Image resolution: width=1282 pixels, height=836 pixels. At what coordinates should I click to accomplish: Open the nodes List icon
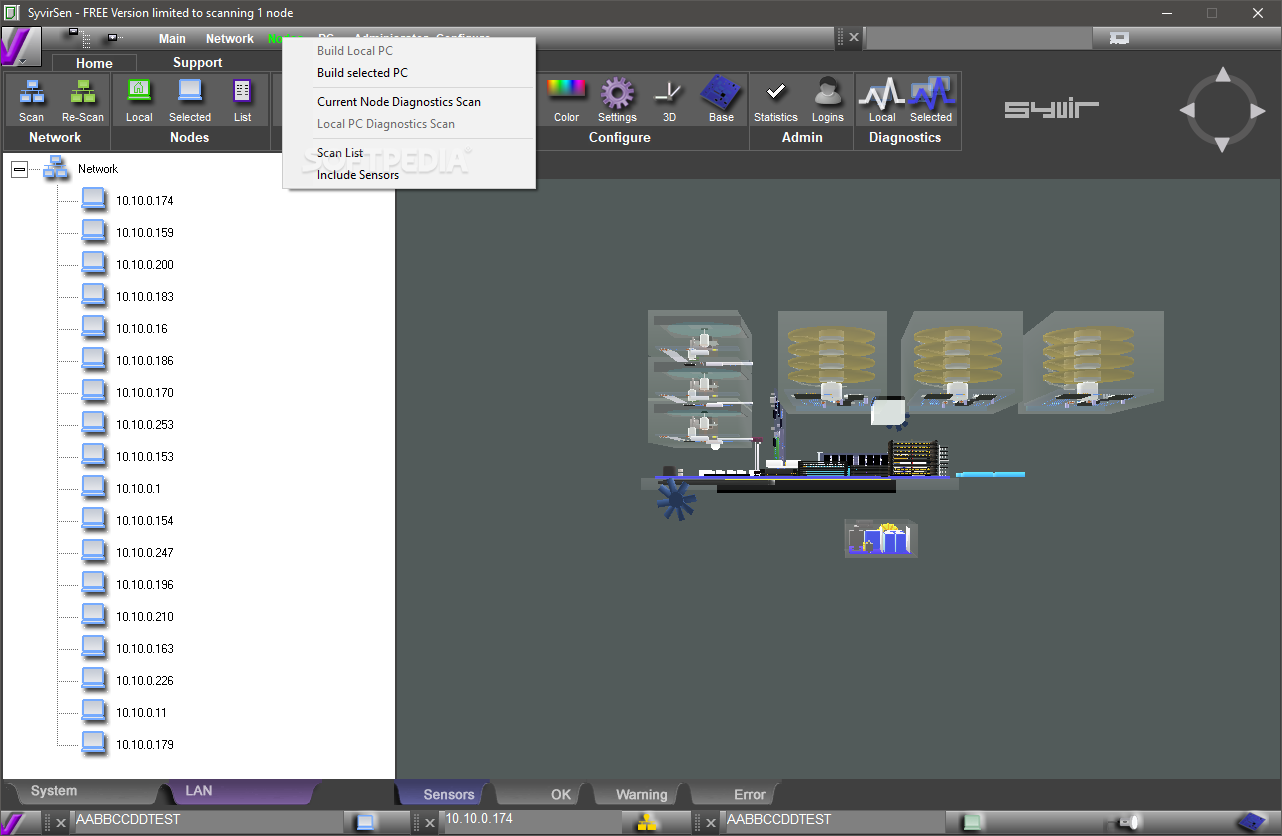click(x=243, y=91)
